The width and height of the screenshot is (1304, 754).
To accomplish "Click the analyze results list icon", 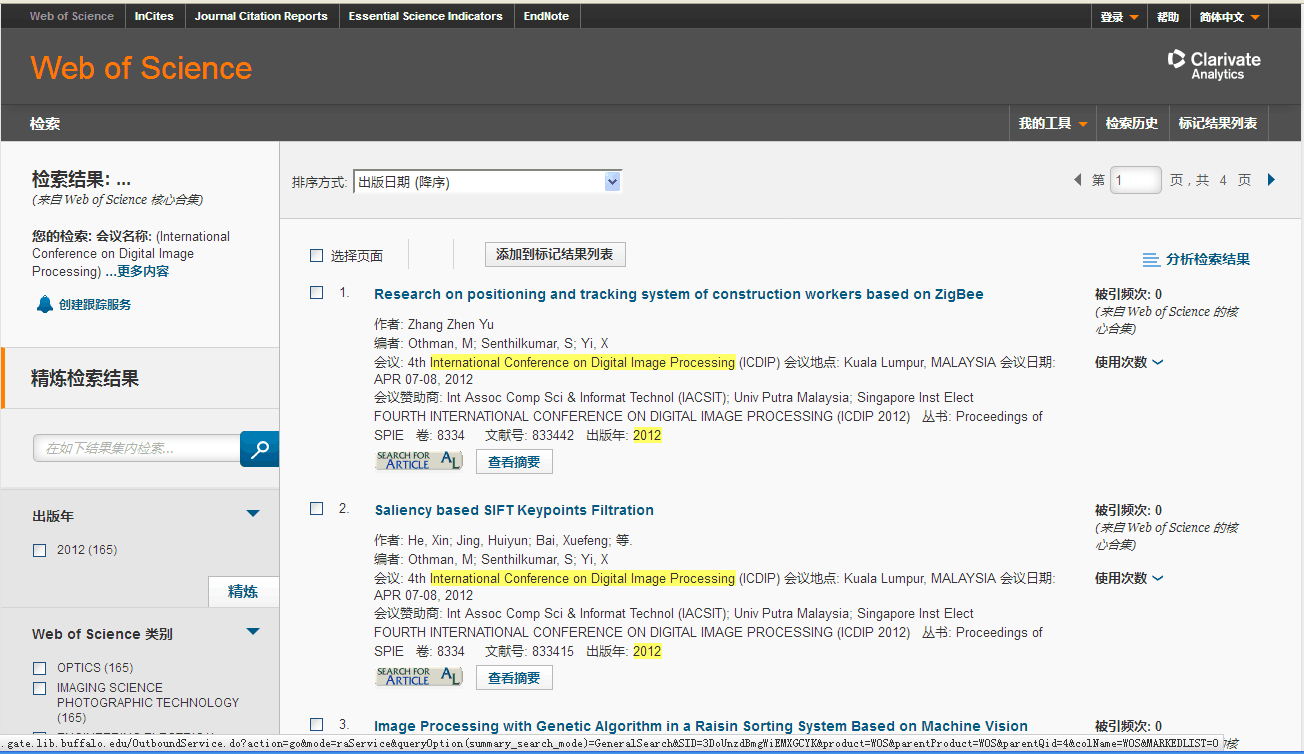I will point(1151,260).
